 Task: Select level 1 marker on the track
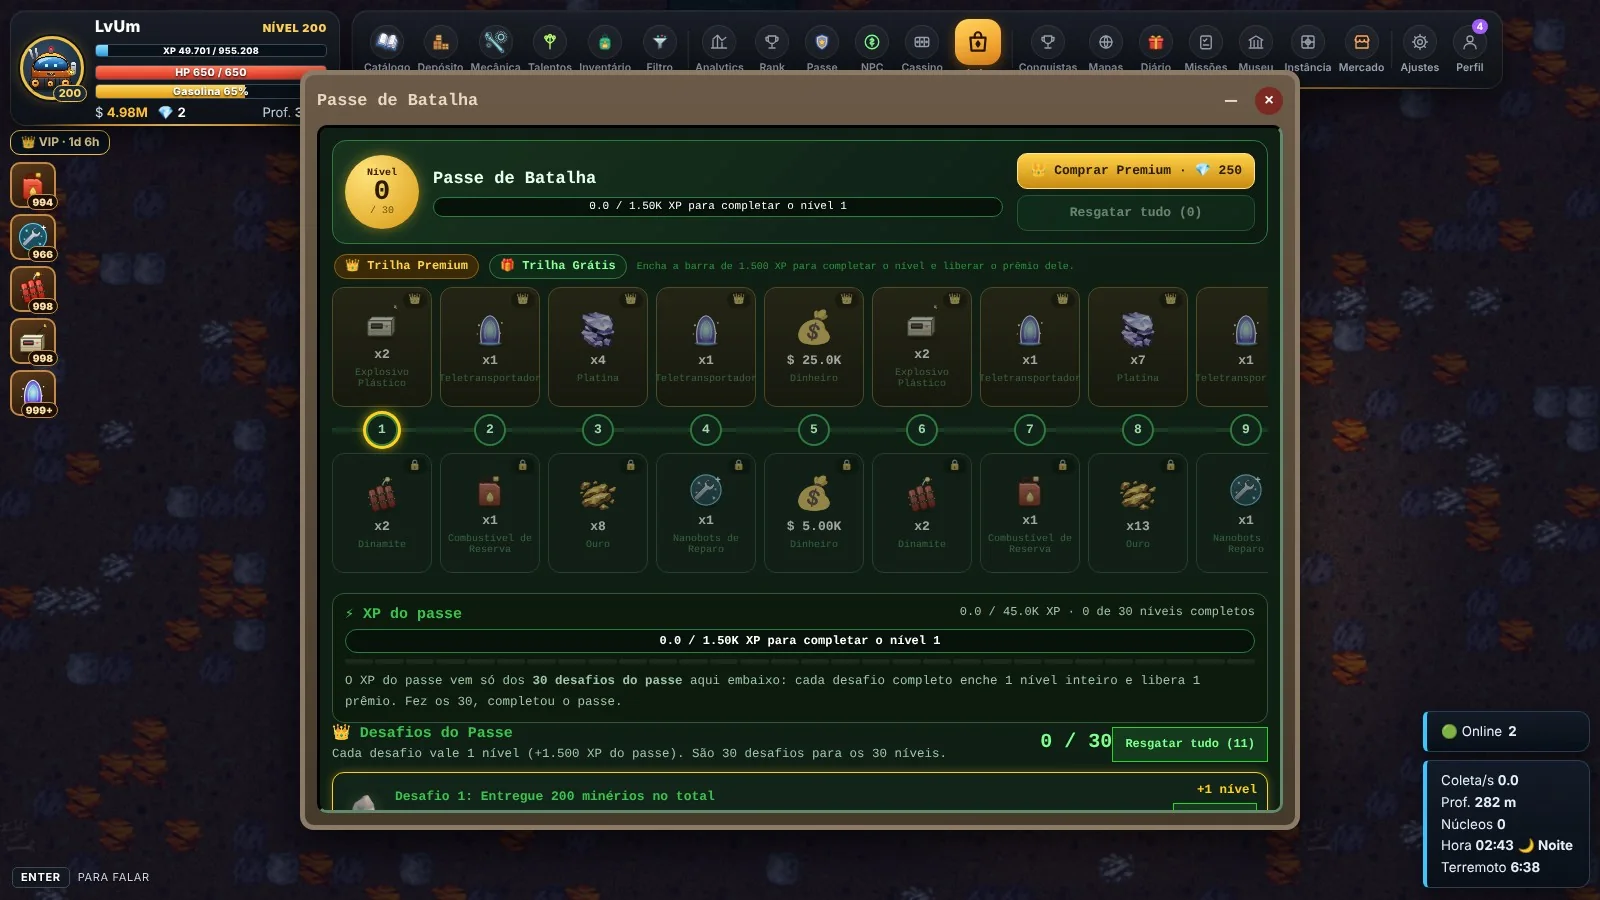coord(382,430)
